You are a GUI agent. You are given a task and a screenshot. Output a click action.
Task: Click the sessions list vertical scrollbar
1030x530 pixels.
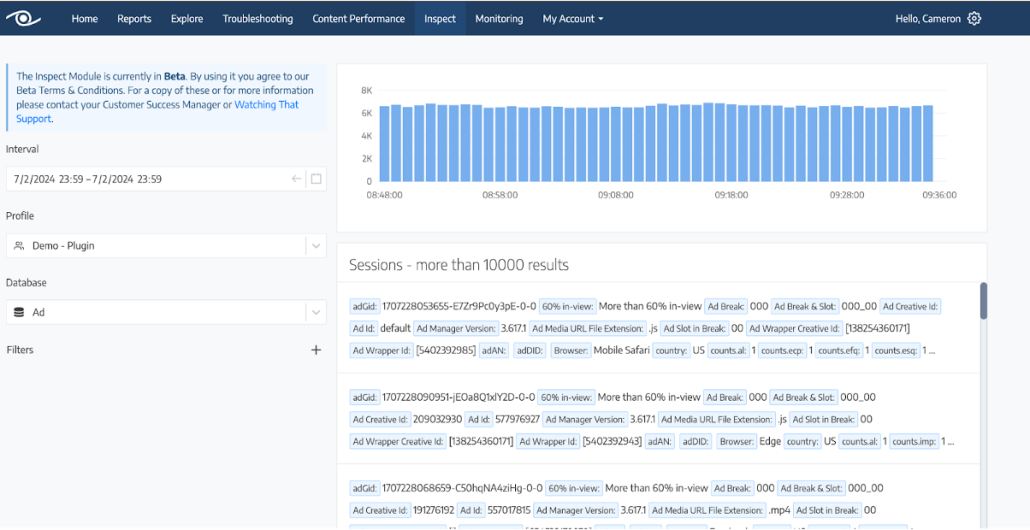click(x=983, y=300)
